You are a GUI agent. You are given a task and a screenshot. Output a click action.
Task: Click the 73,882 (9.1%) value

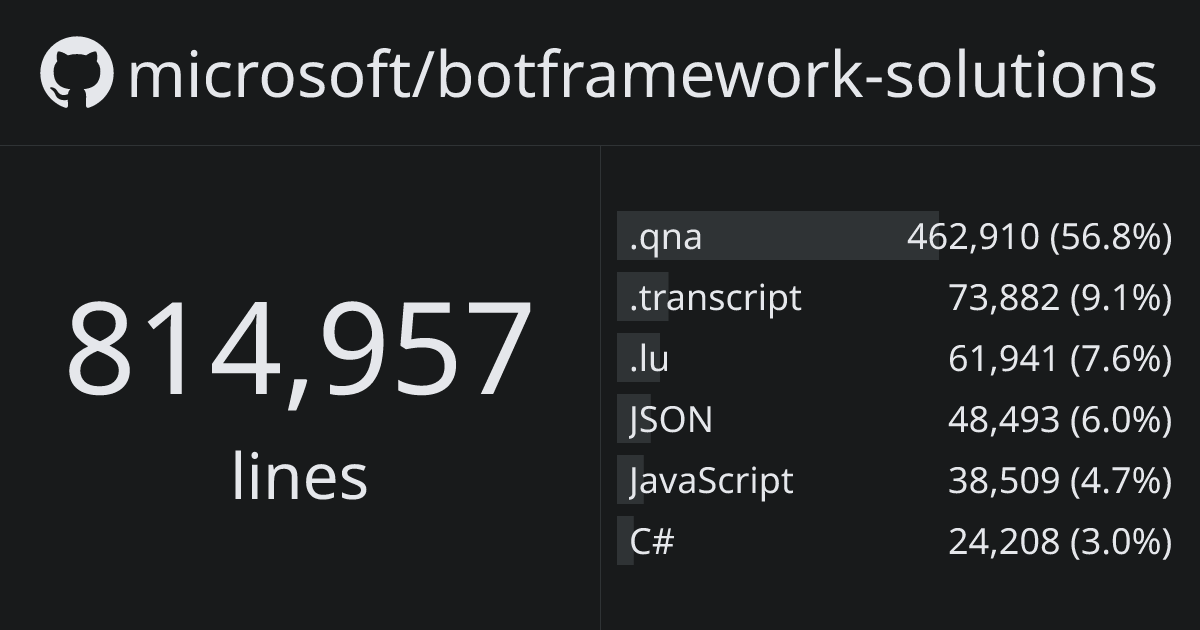1060,297
